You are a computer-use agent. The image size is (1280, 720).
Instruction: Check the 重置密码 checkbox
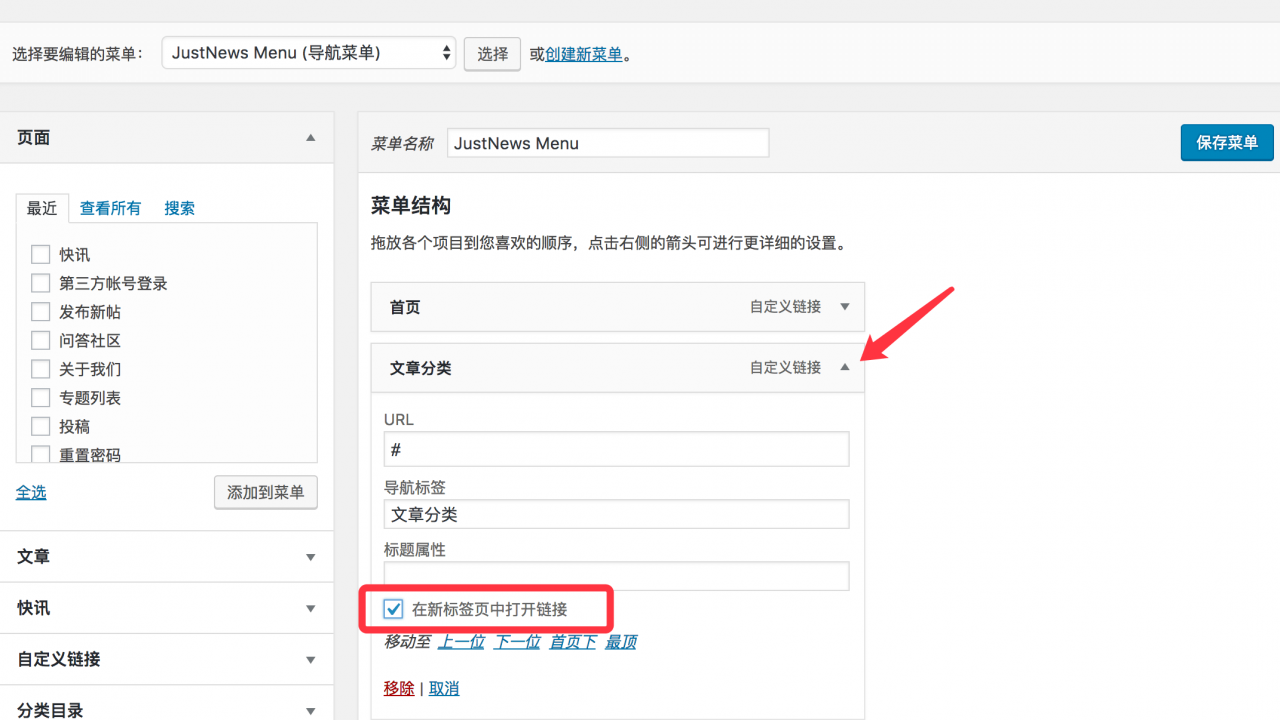point(41,455)
